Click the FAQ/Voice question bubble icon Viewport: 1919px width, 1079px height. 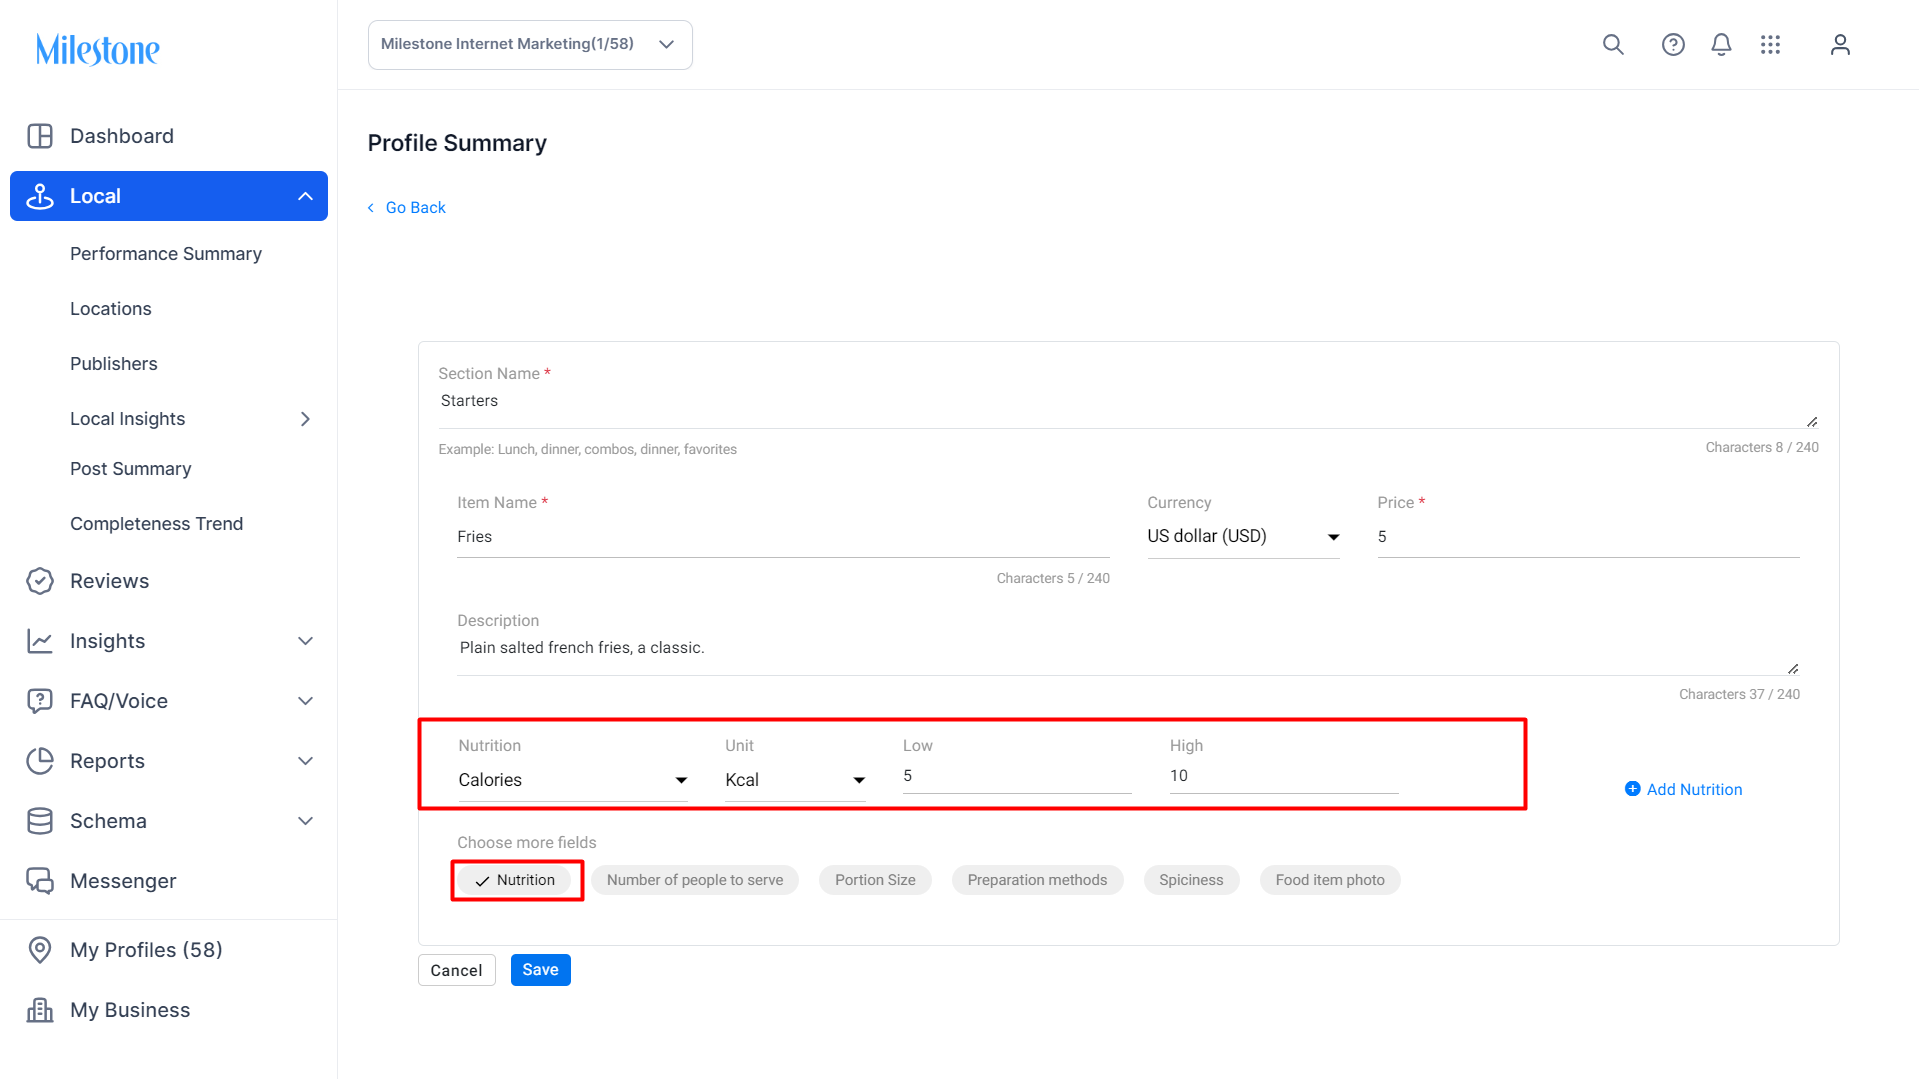40,701
